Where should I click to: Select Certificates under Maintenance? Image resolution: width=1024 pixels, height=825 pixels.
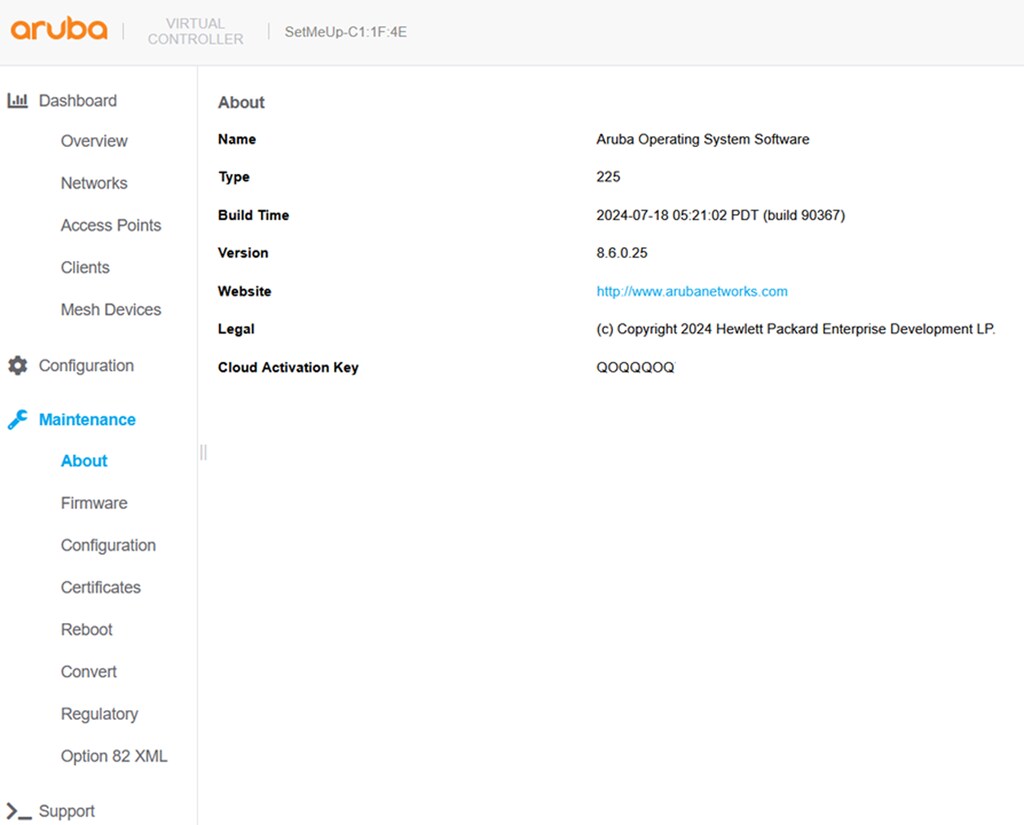tap(101, 587)
